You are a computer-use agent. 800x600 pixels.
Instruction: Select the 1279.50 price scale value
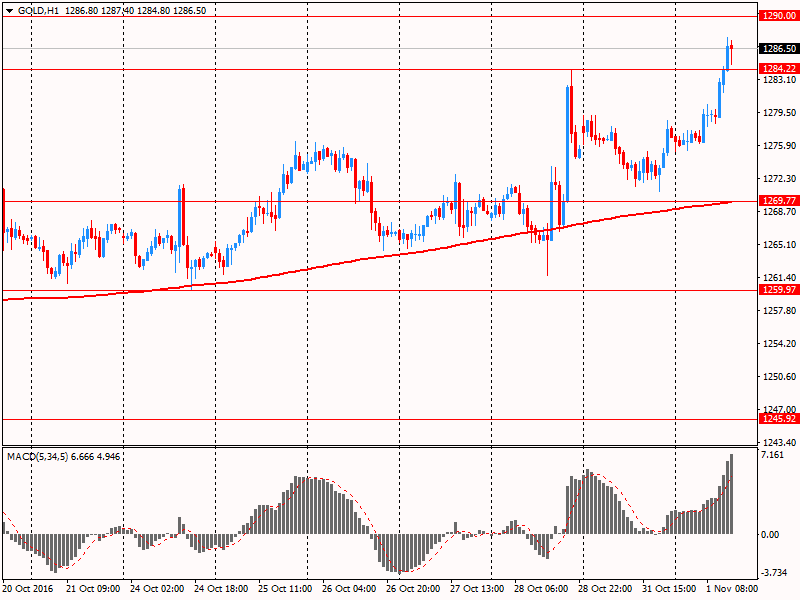pyautogui.click(x=779, y=112)
